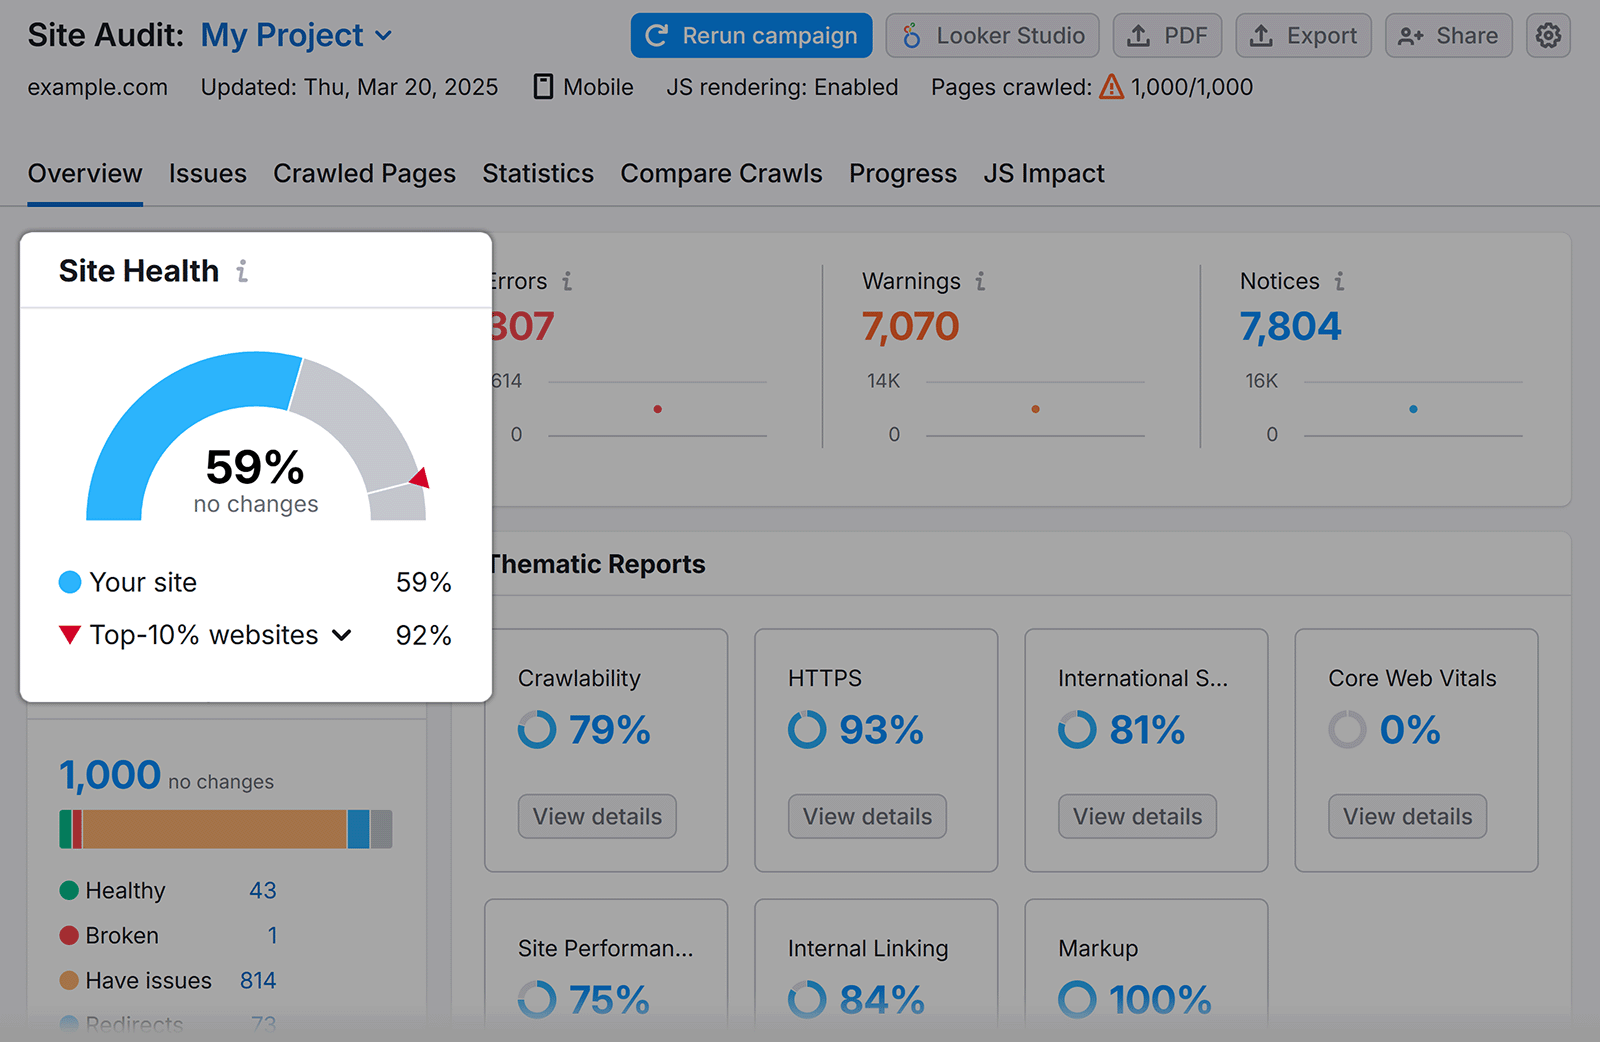Switch to the Issues tab
This screenshot has height=1042, width=1600.
pos(207,173)
